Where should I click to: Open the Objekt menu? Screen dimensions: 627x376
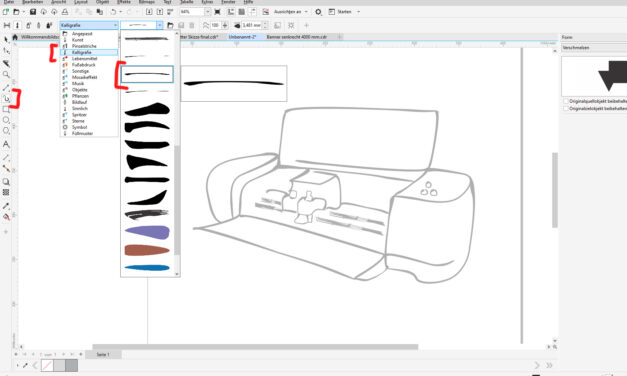coord(102,2)
